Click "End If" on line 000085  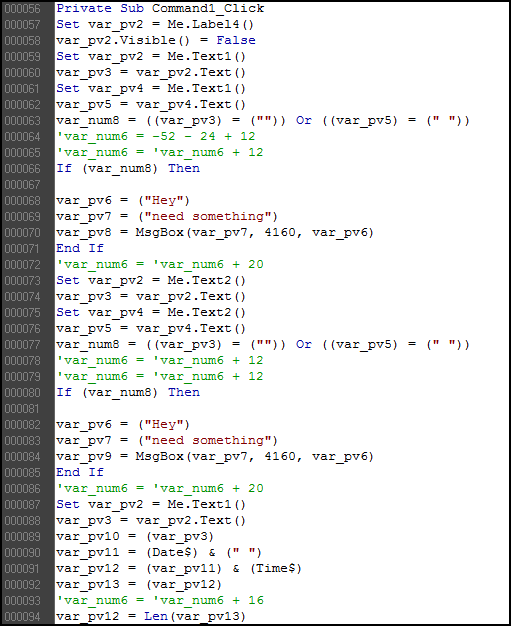tap(80, 473)
